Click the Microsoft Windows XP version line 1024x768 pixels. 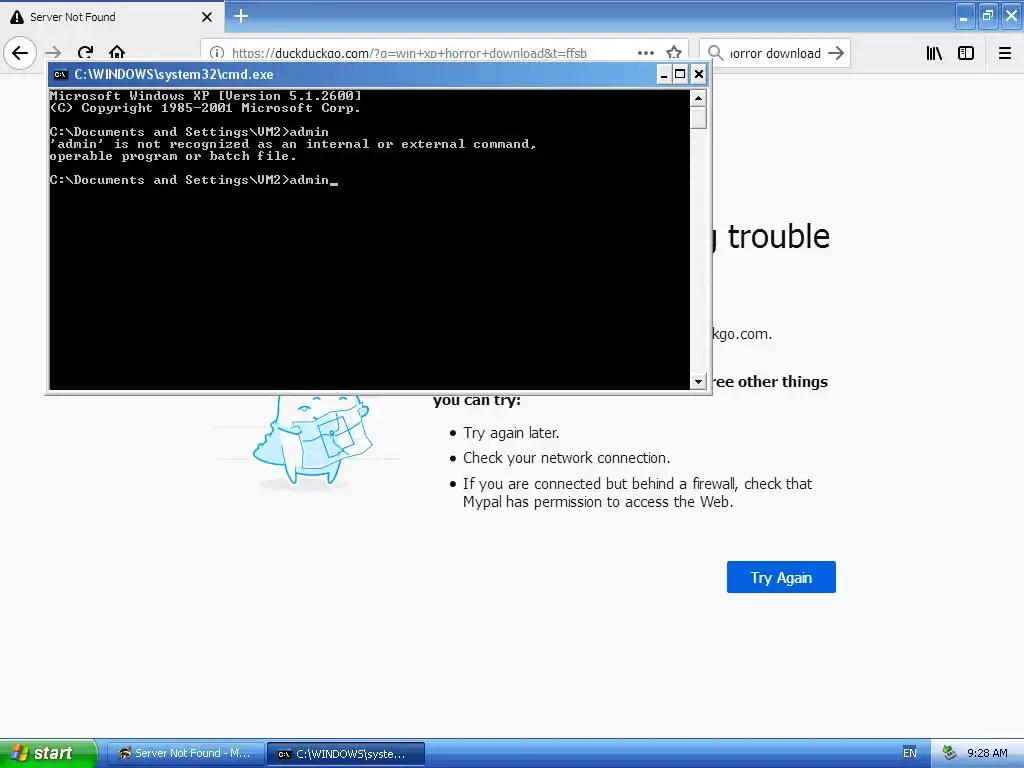coord(206,96)
